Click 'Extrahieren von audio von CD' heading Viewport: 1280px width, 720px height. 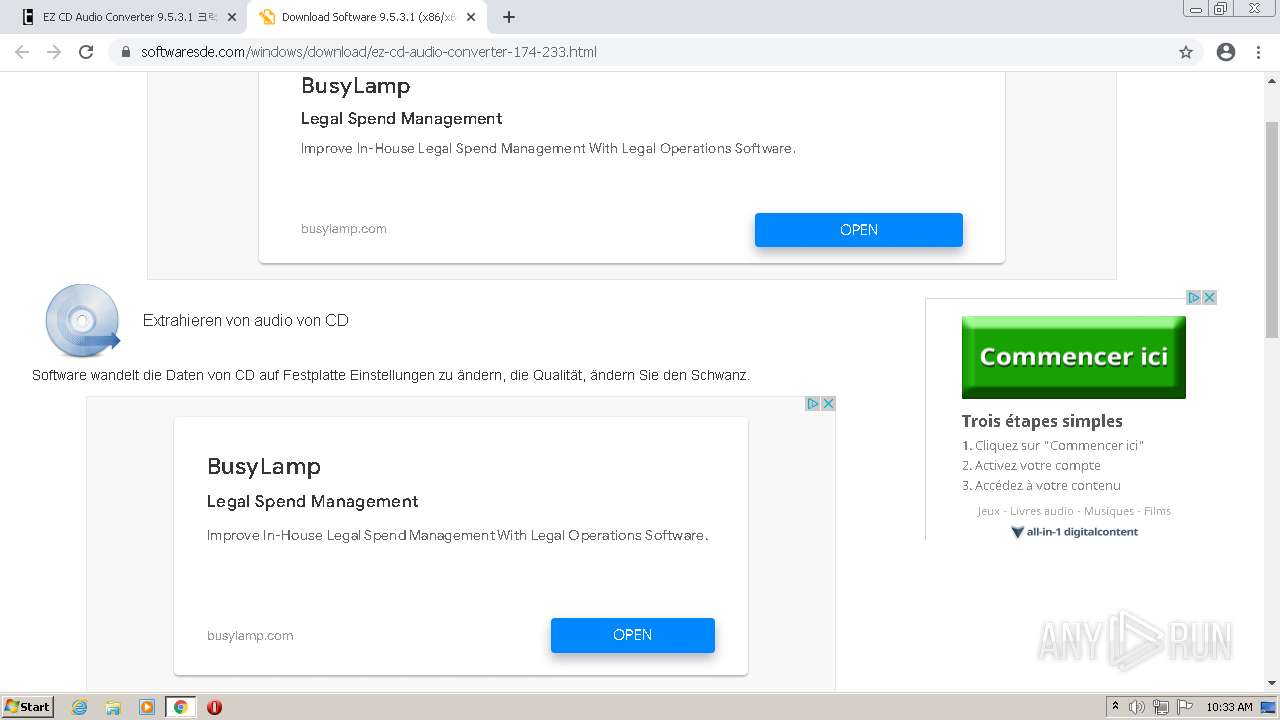[x=246, y=320]
